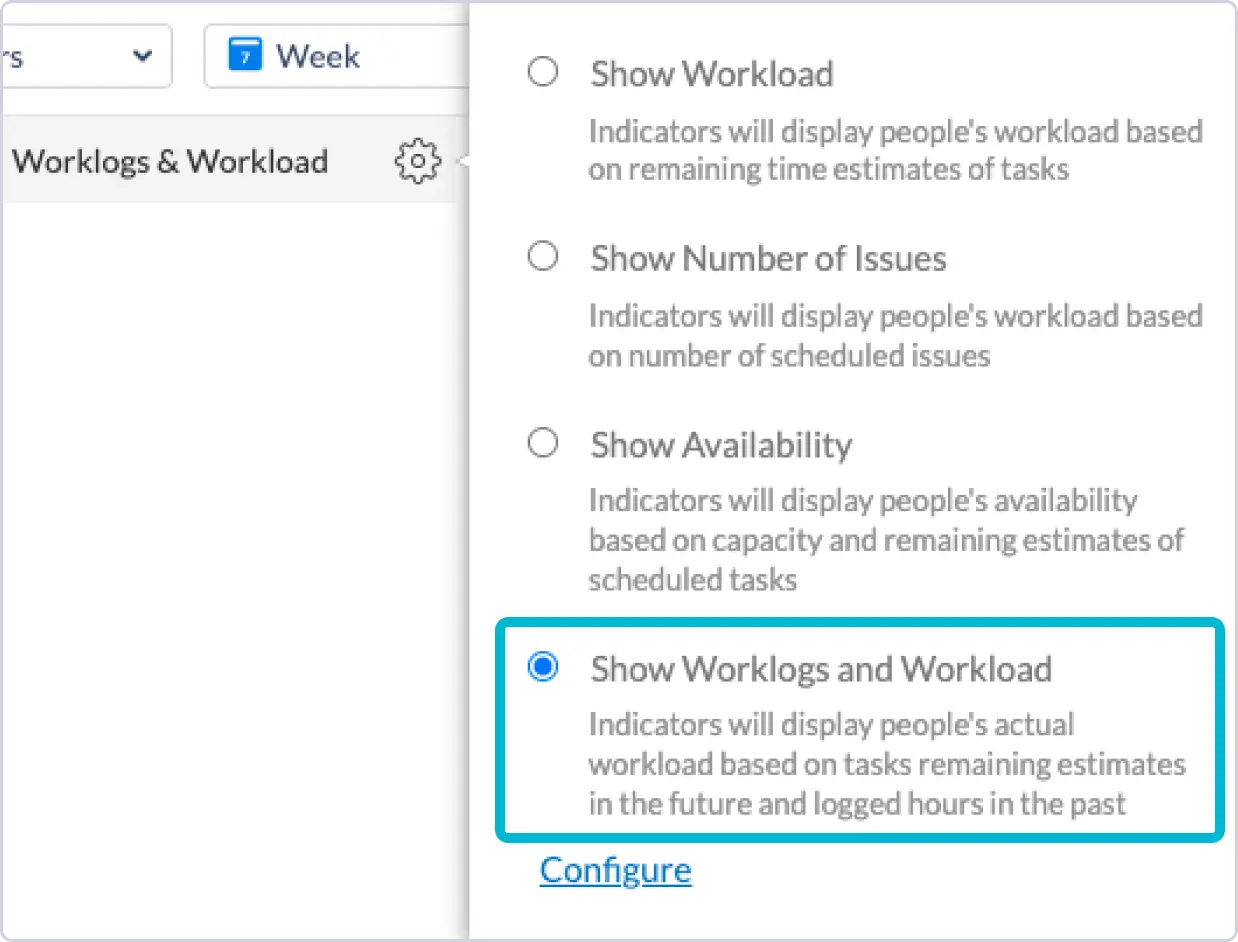Open the Configure link
The width and height of the screenshot is (1238, 942).
[615, 870]
